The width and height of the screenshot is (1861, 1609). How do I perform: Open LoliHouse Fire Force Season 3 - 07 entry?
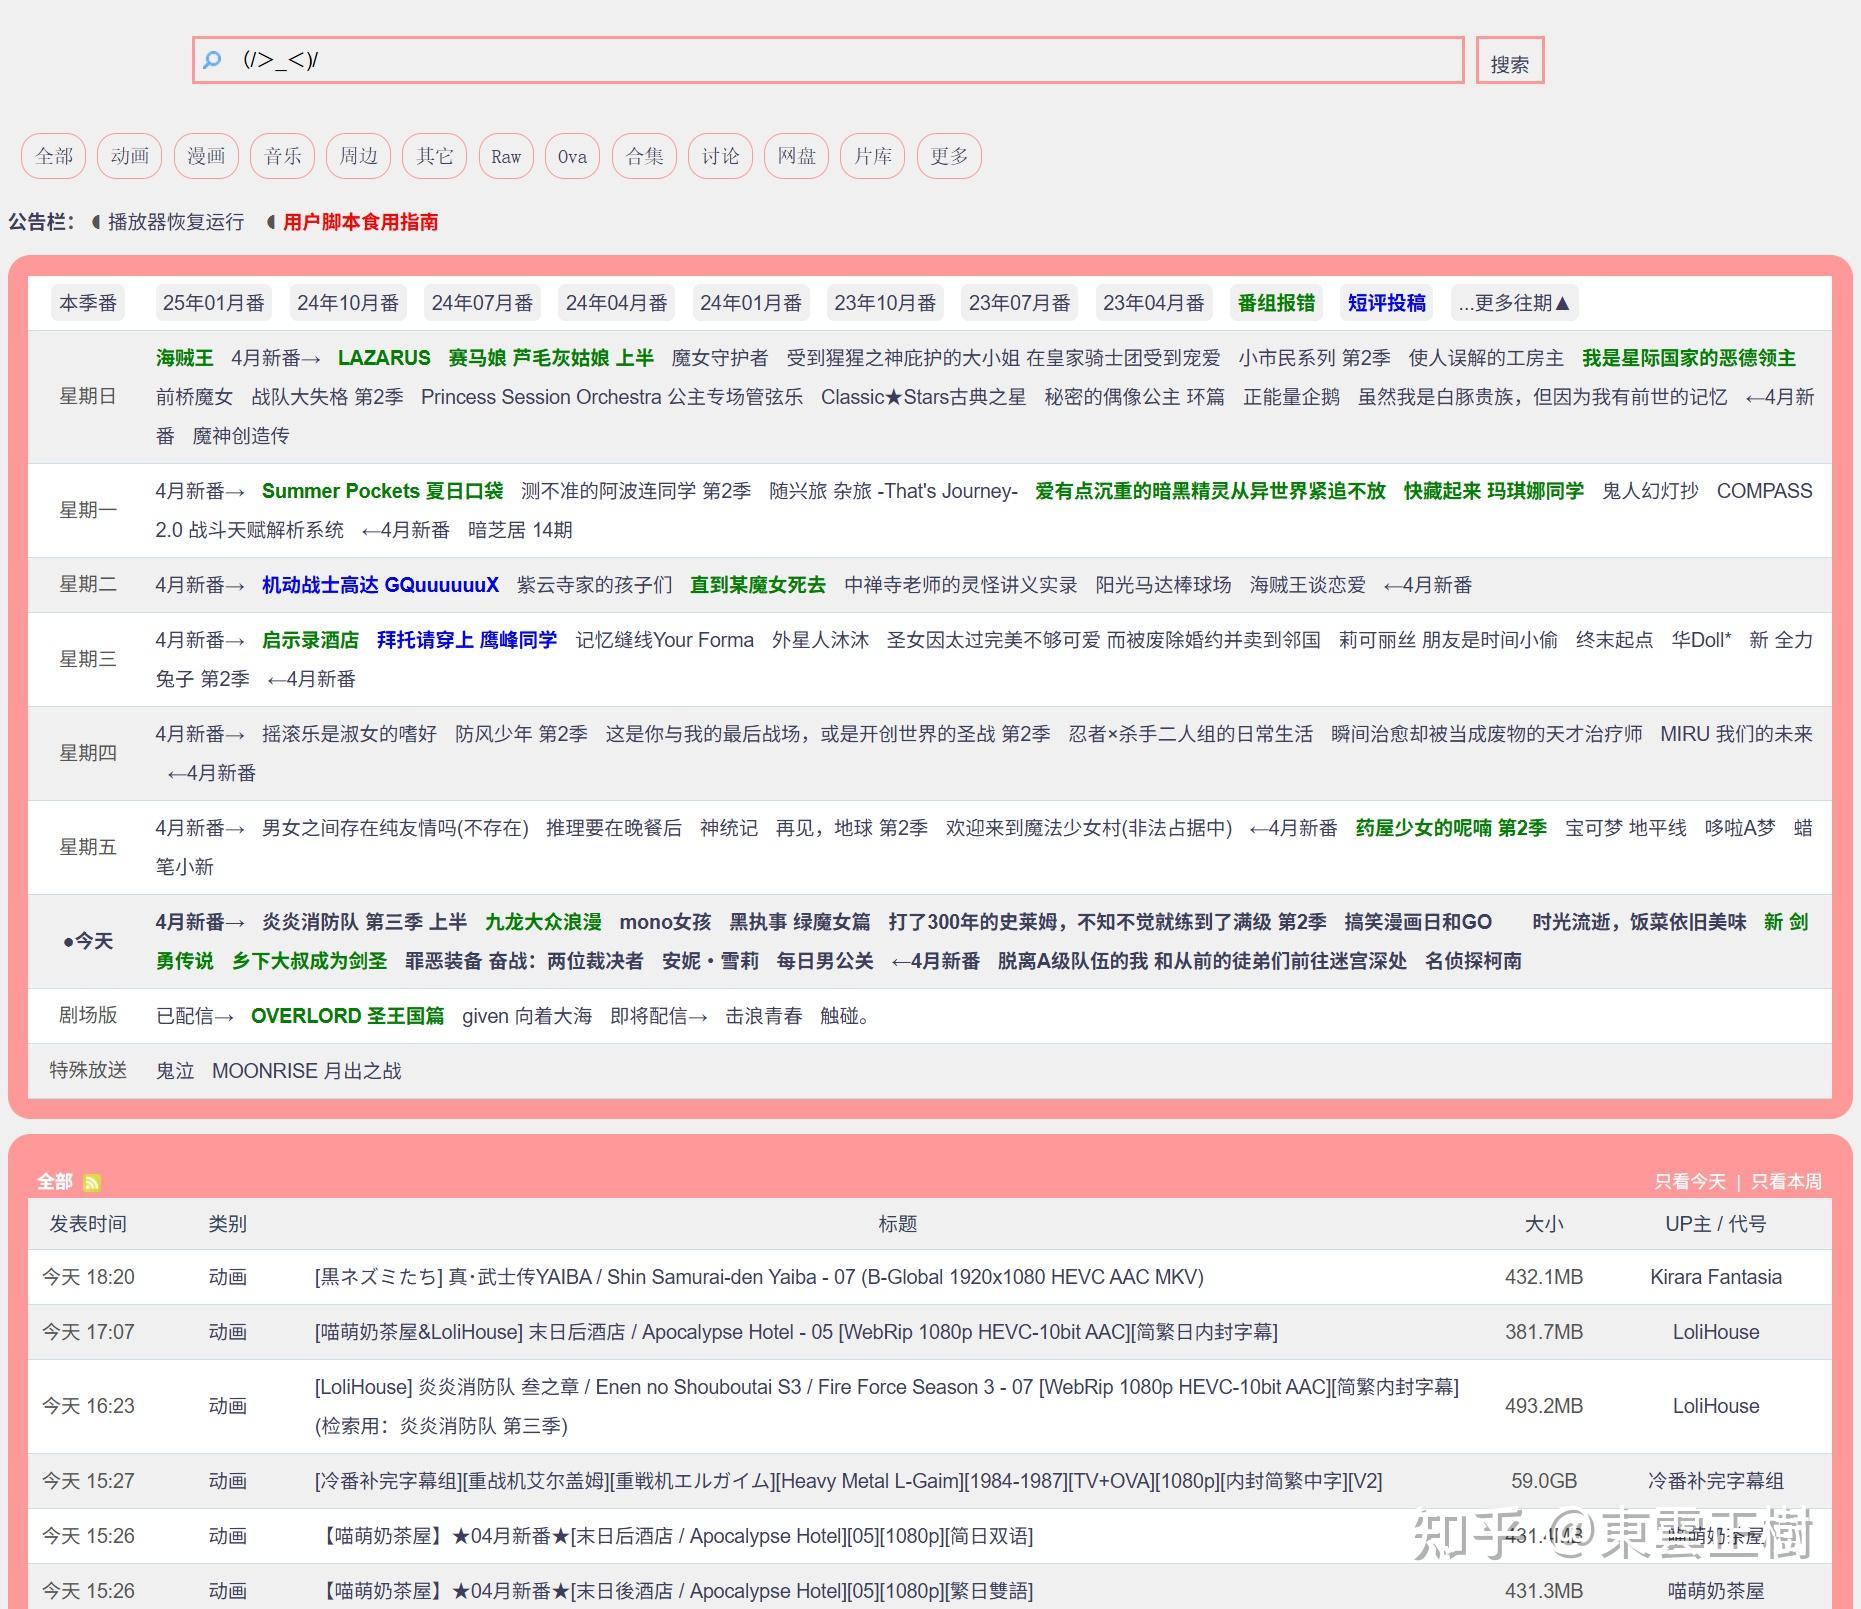point(887,1406)
